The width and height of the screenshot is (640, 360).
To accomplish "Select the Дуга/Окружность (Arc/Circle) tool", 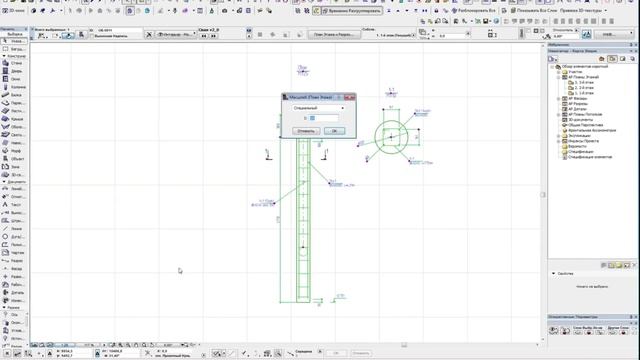I will point(13,237).
